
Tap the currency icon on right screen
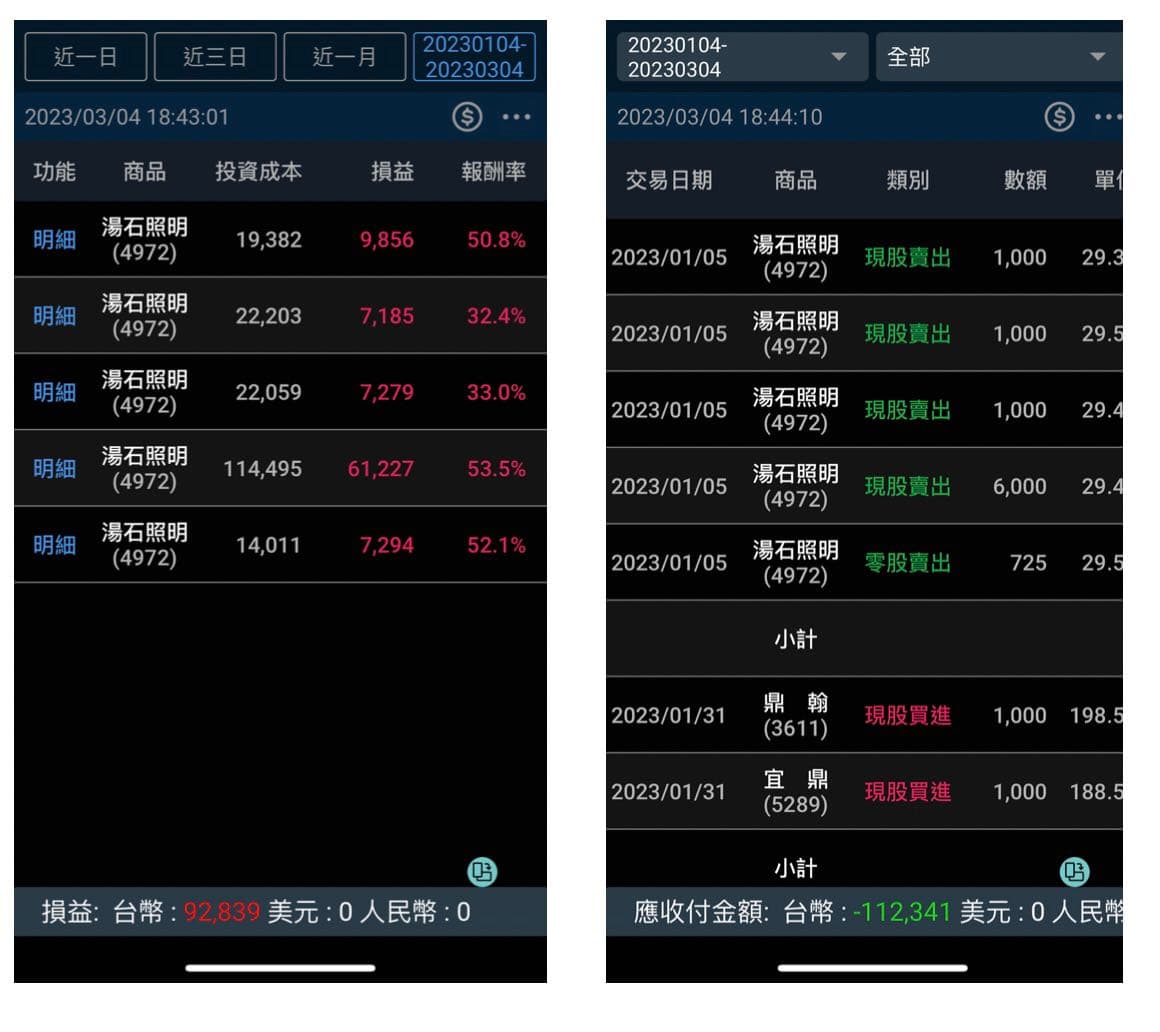tap(1059, 117)
